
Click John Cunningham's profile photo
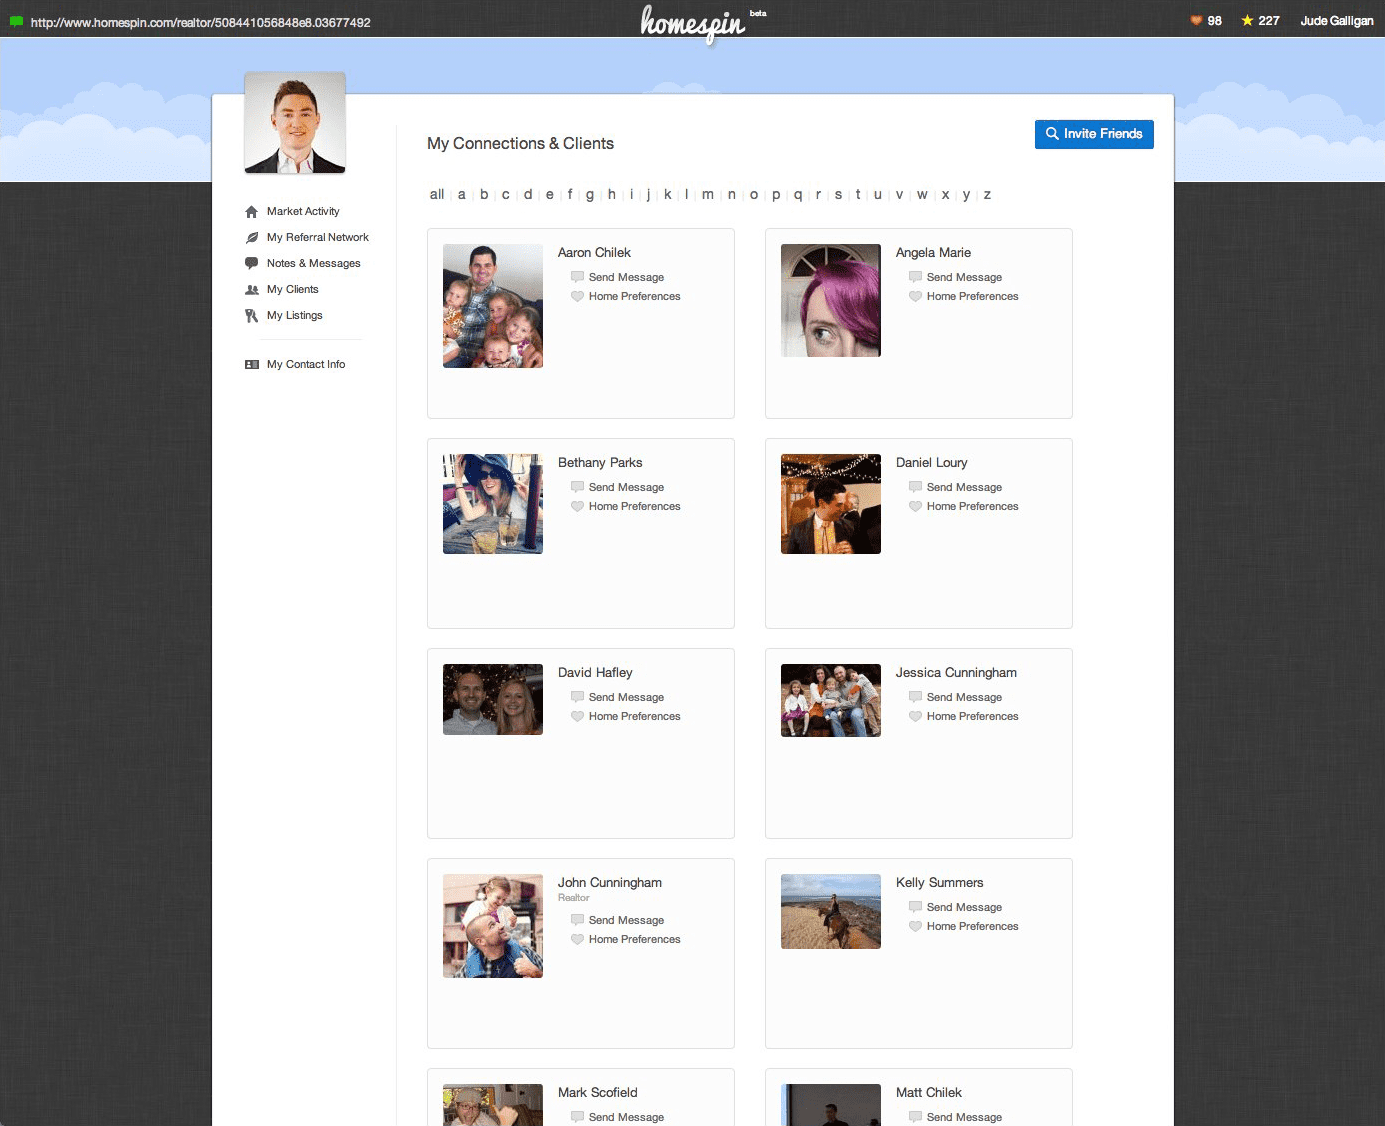[x=493, y=926]
